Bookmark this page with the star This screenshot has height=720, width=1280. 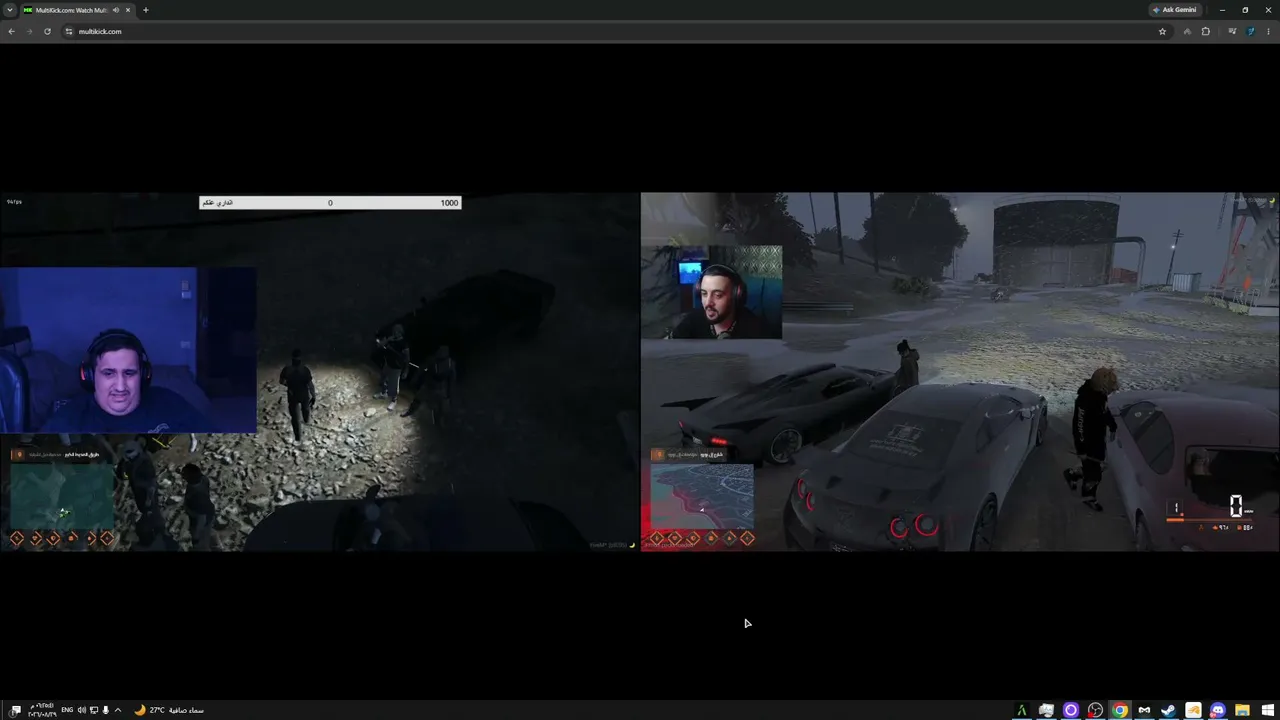pyautogui.click(x=1162, y=31)
